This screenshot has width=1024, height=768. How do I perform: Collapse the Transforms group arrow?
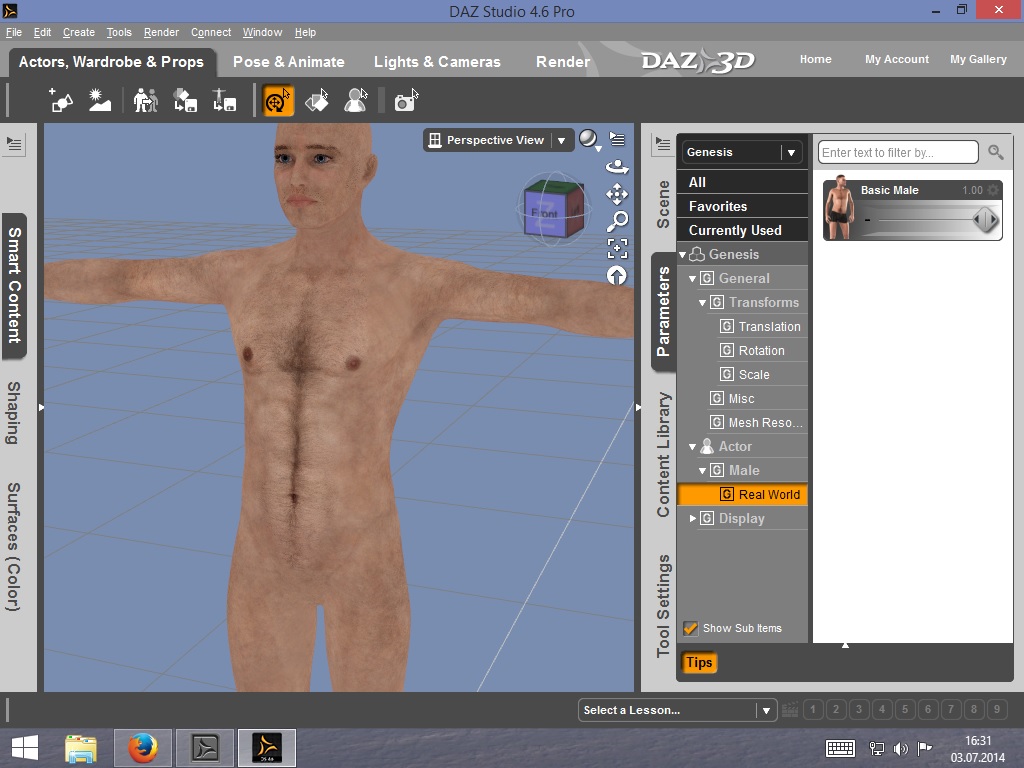703,303
